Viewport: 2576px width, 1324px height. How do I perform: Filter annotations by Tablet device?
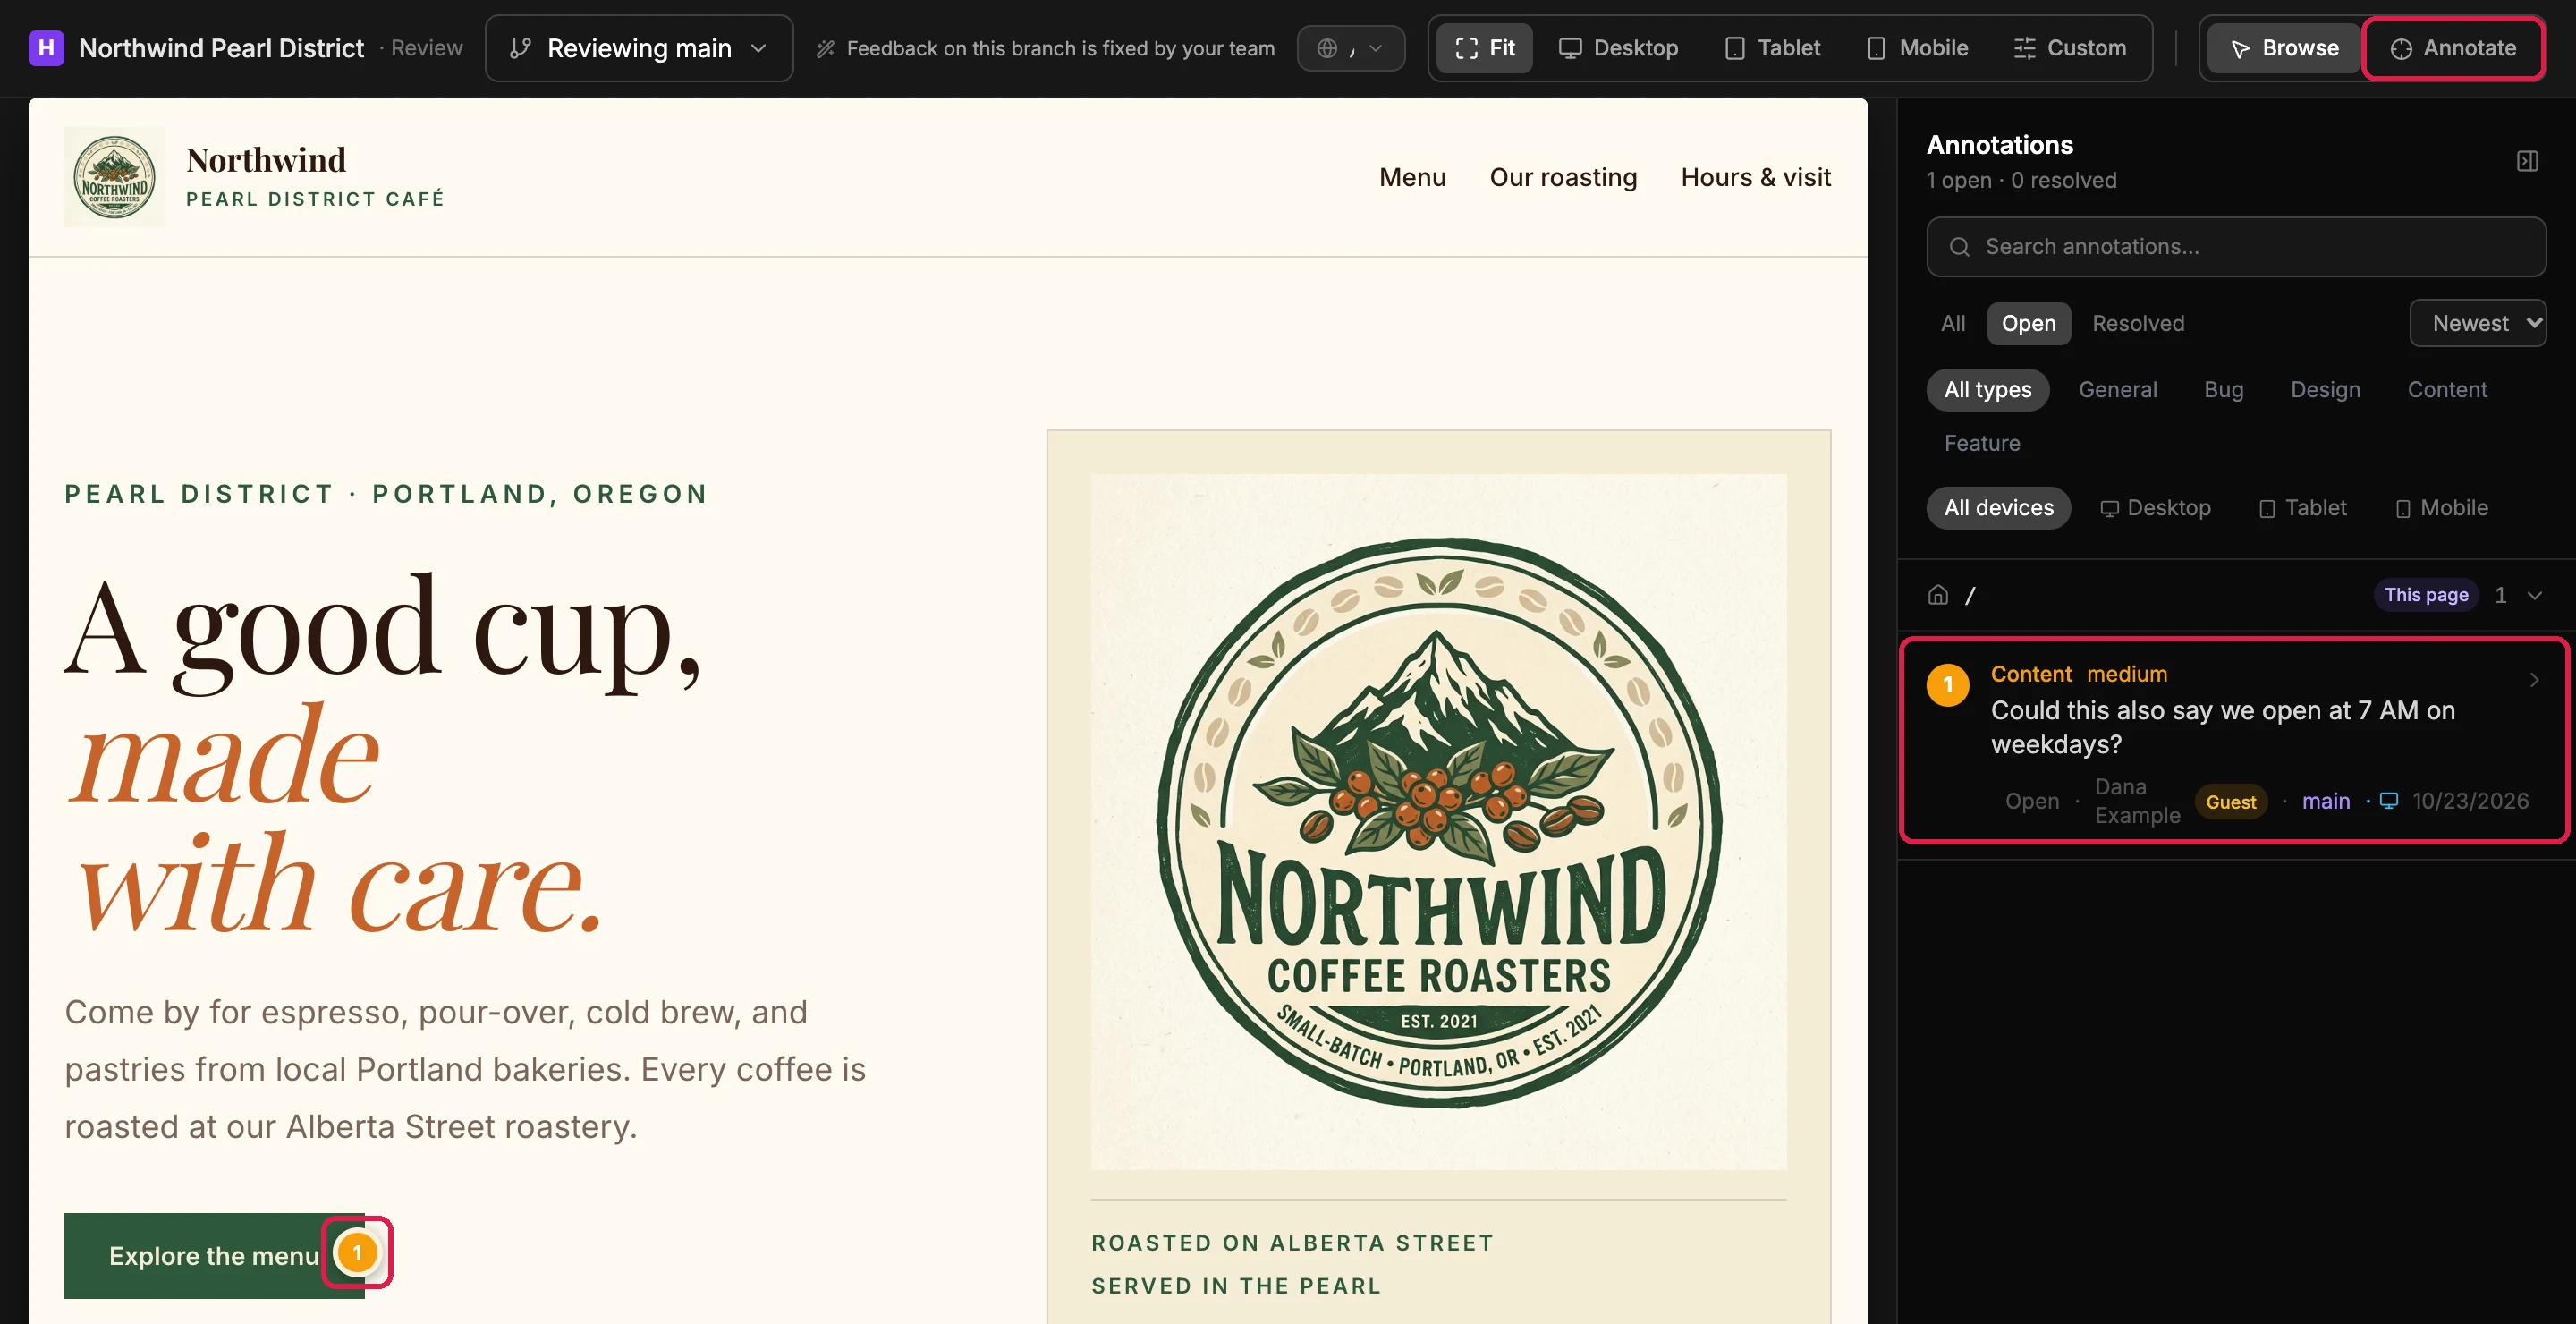point(2302,508)
